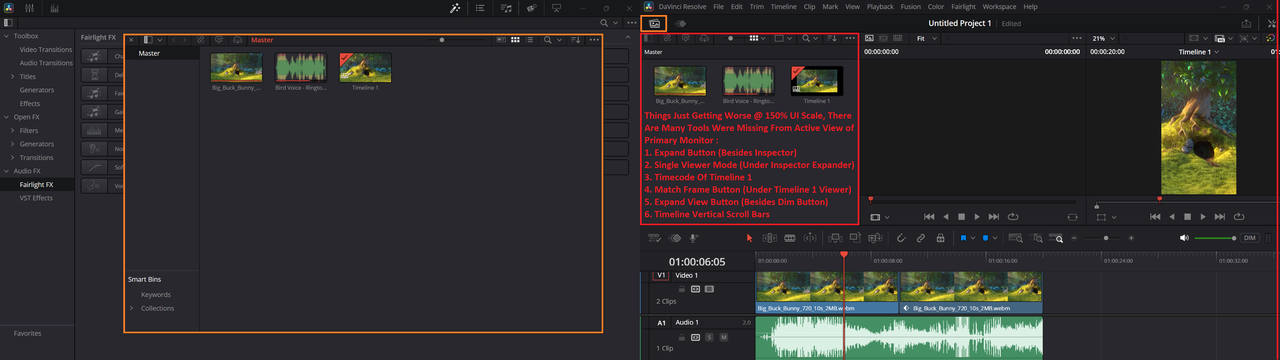Toggle DIM audio button
The height and width of the screenshot is (360, 1280).
pyautogui.click(x=1249, y=237)
